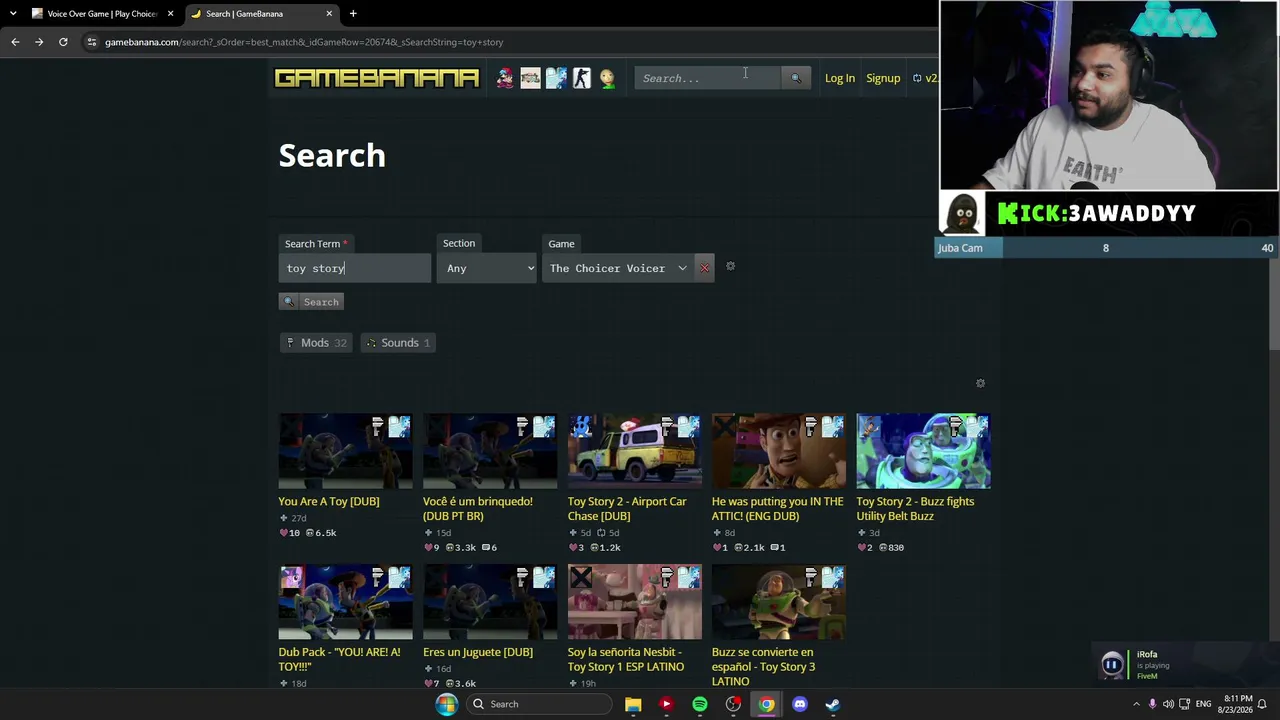1280x720 pixels.
Task: Open volume control in system tray
Action: tap(1168, 704)
